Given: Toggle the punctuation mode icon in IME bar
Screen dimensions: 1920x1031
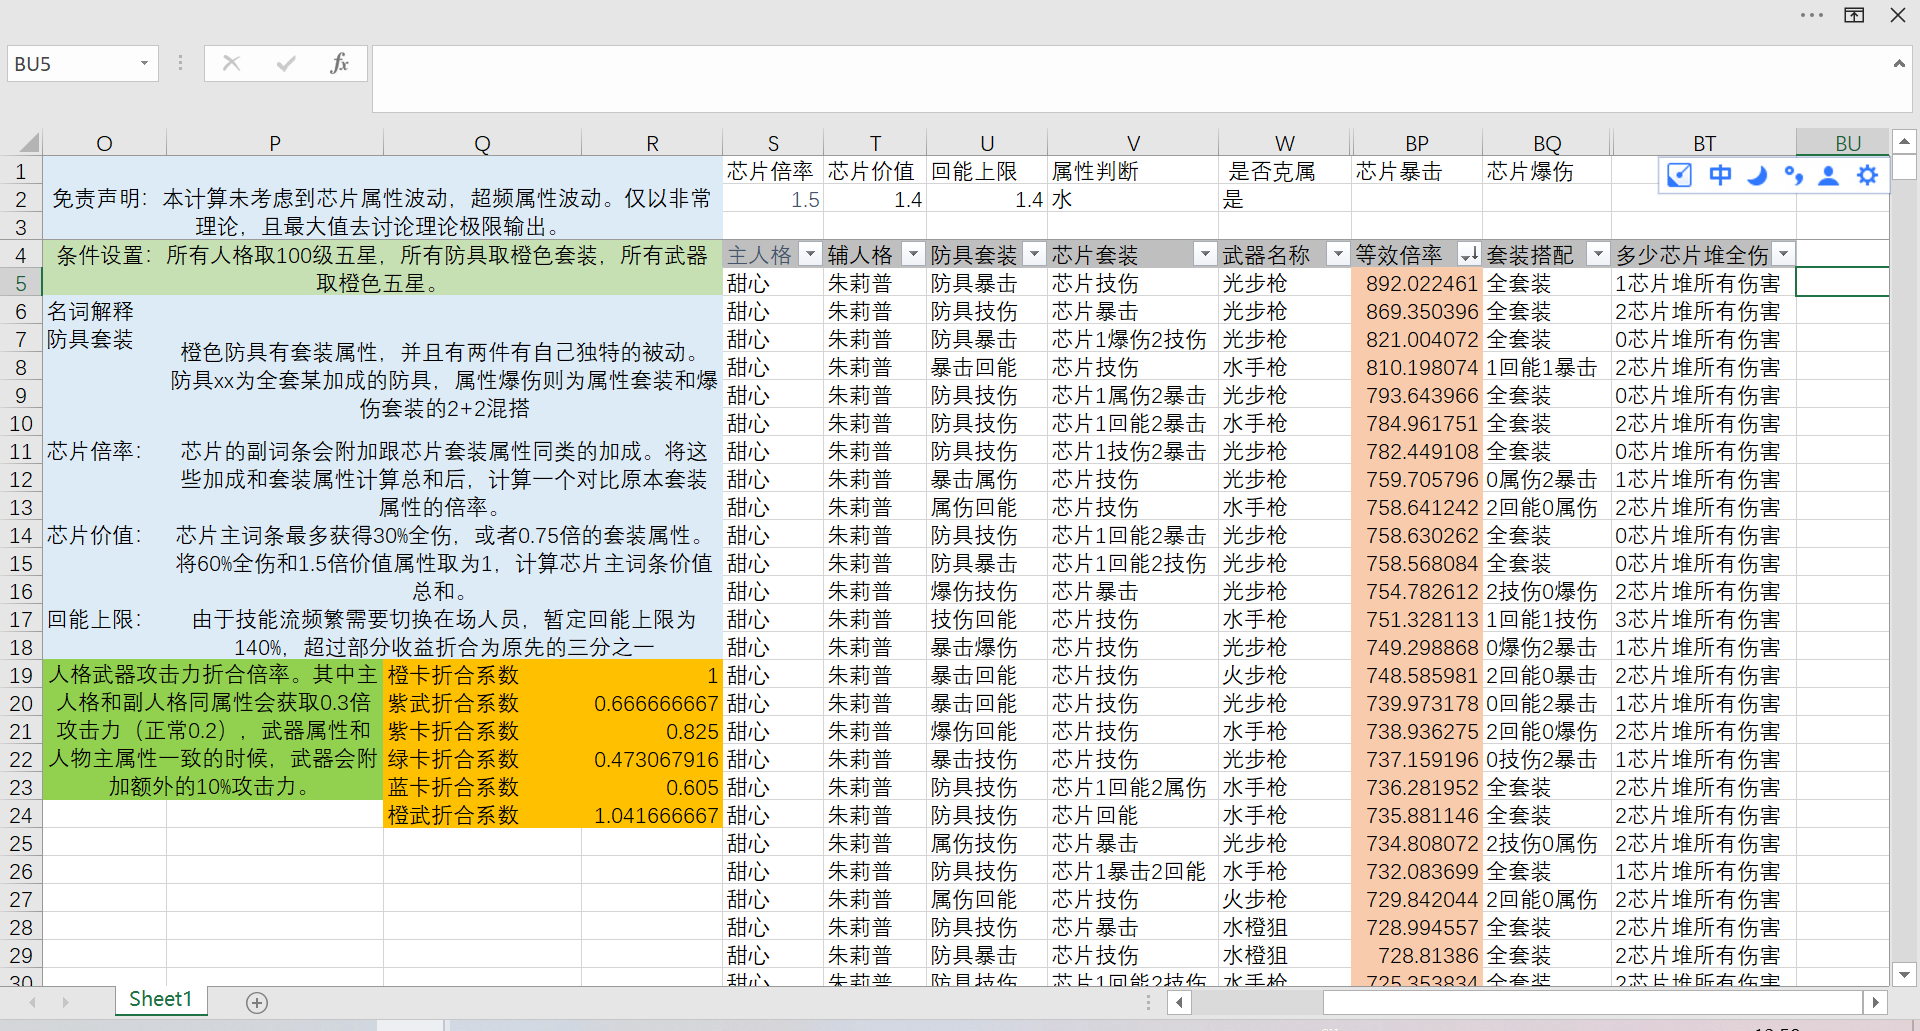Looking at the screenshot, I should click(x=1793, y=176).
